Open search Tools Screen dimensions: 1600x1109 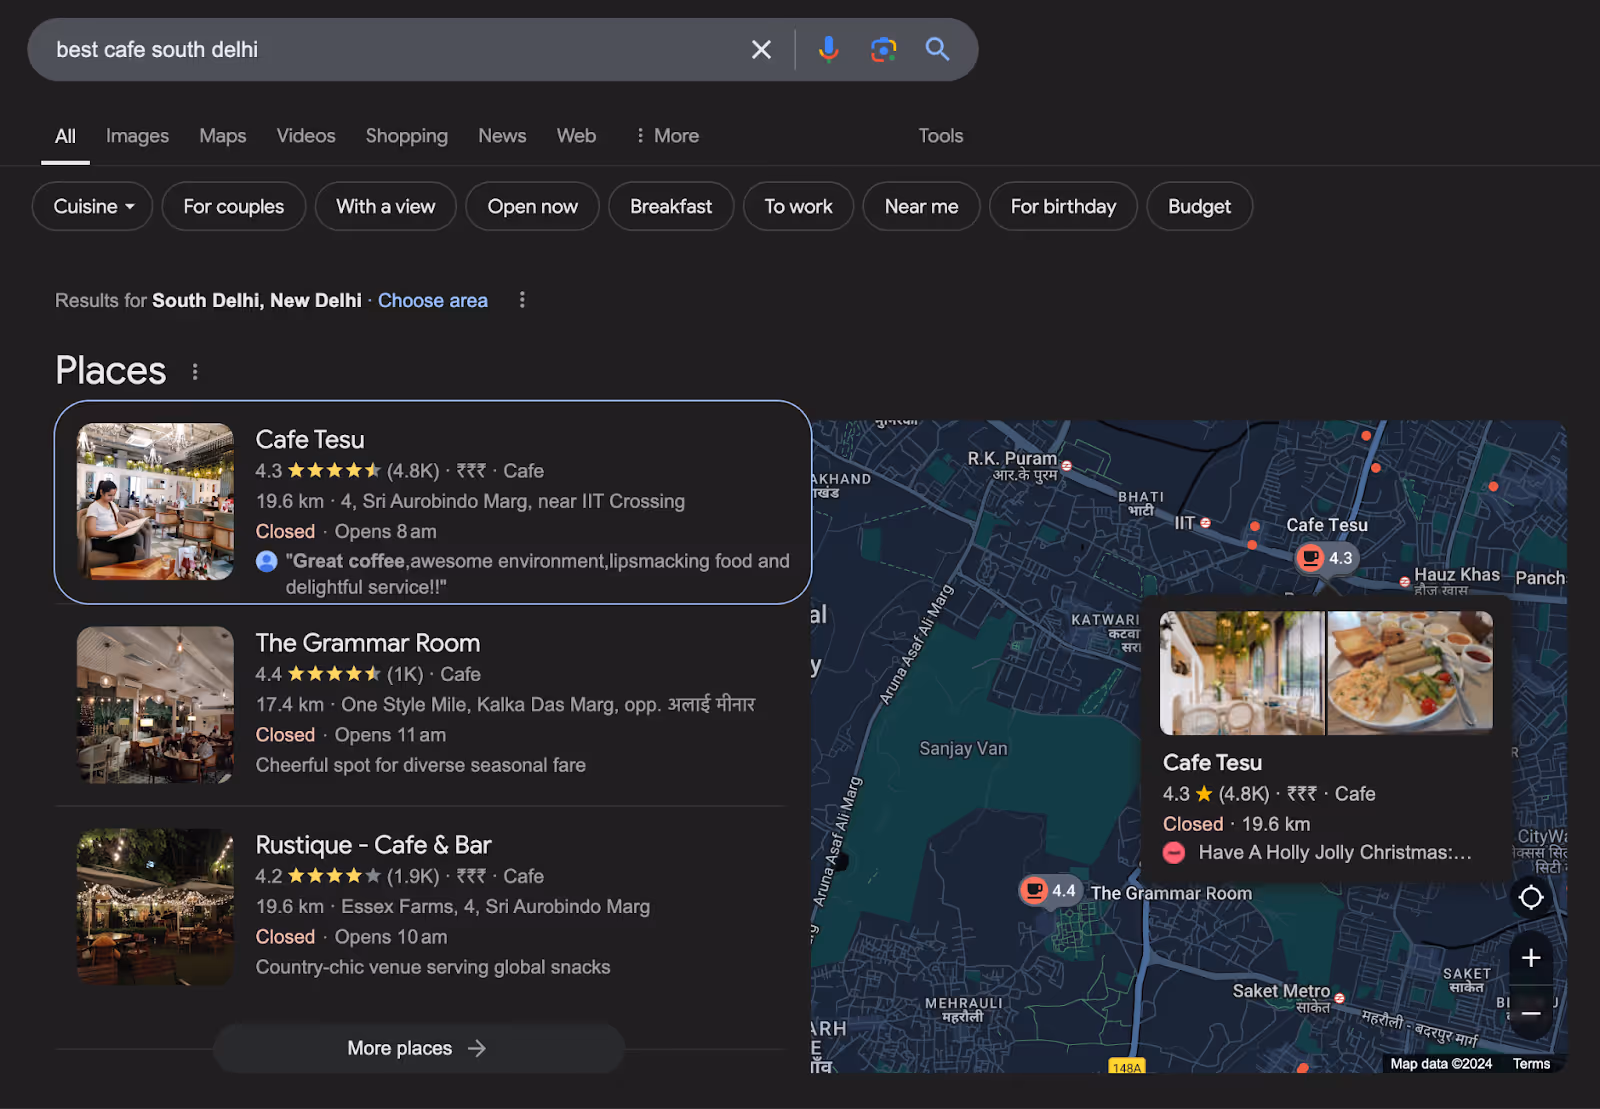[941, 136]
